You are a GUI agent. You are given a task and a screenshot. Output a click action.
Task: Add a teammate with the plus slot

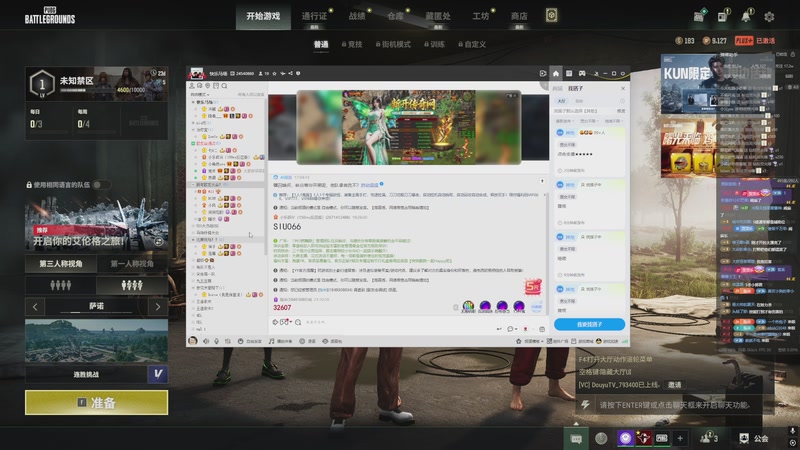point(680,438)
